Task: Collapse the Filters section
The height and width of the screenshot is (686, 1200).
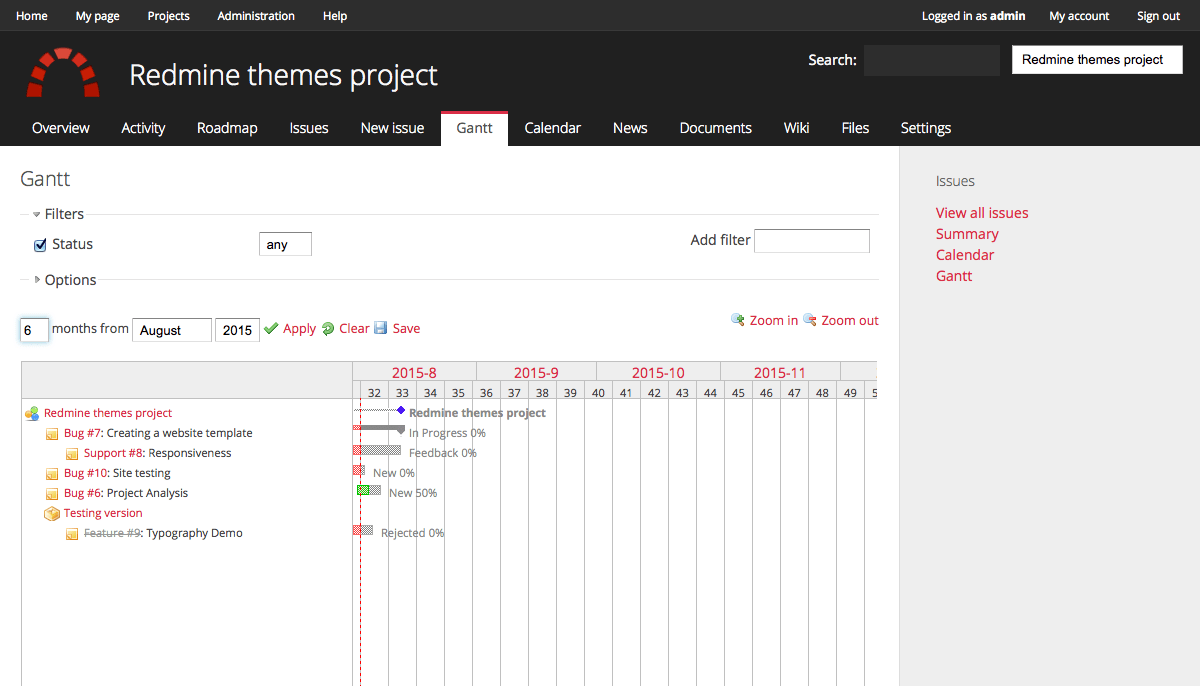Action: pos(58,214)
